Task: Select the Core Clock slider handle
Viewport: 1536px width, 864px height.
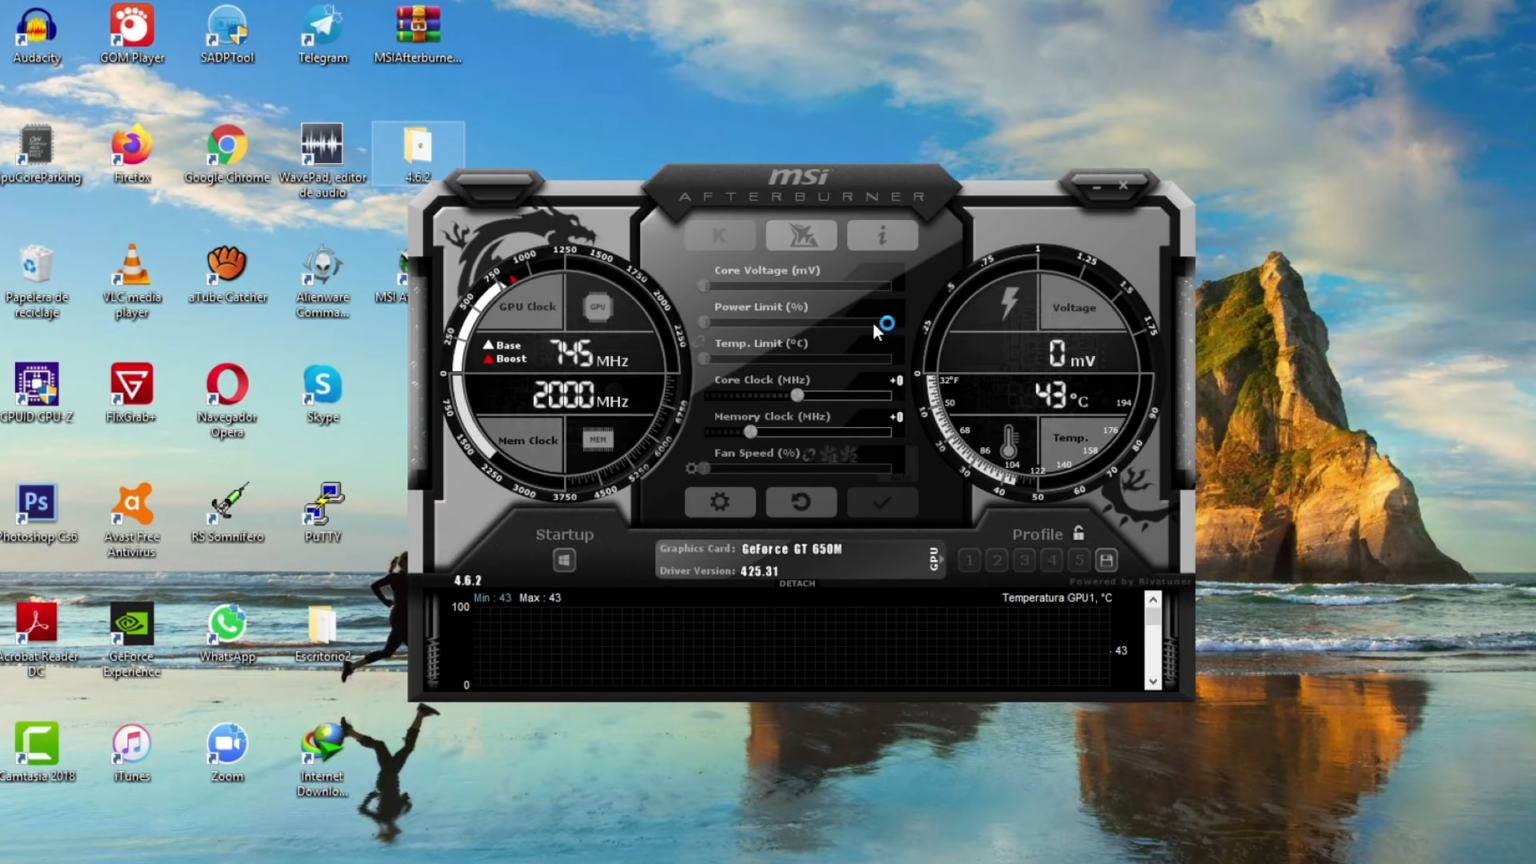Action: tap(797, 396)
